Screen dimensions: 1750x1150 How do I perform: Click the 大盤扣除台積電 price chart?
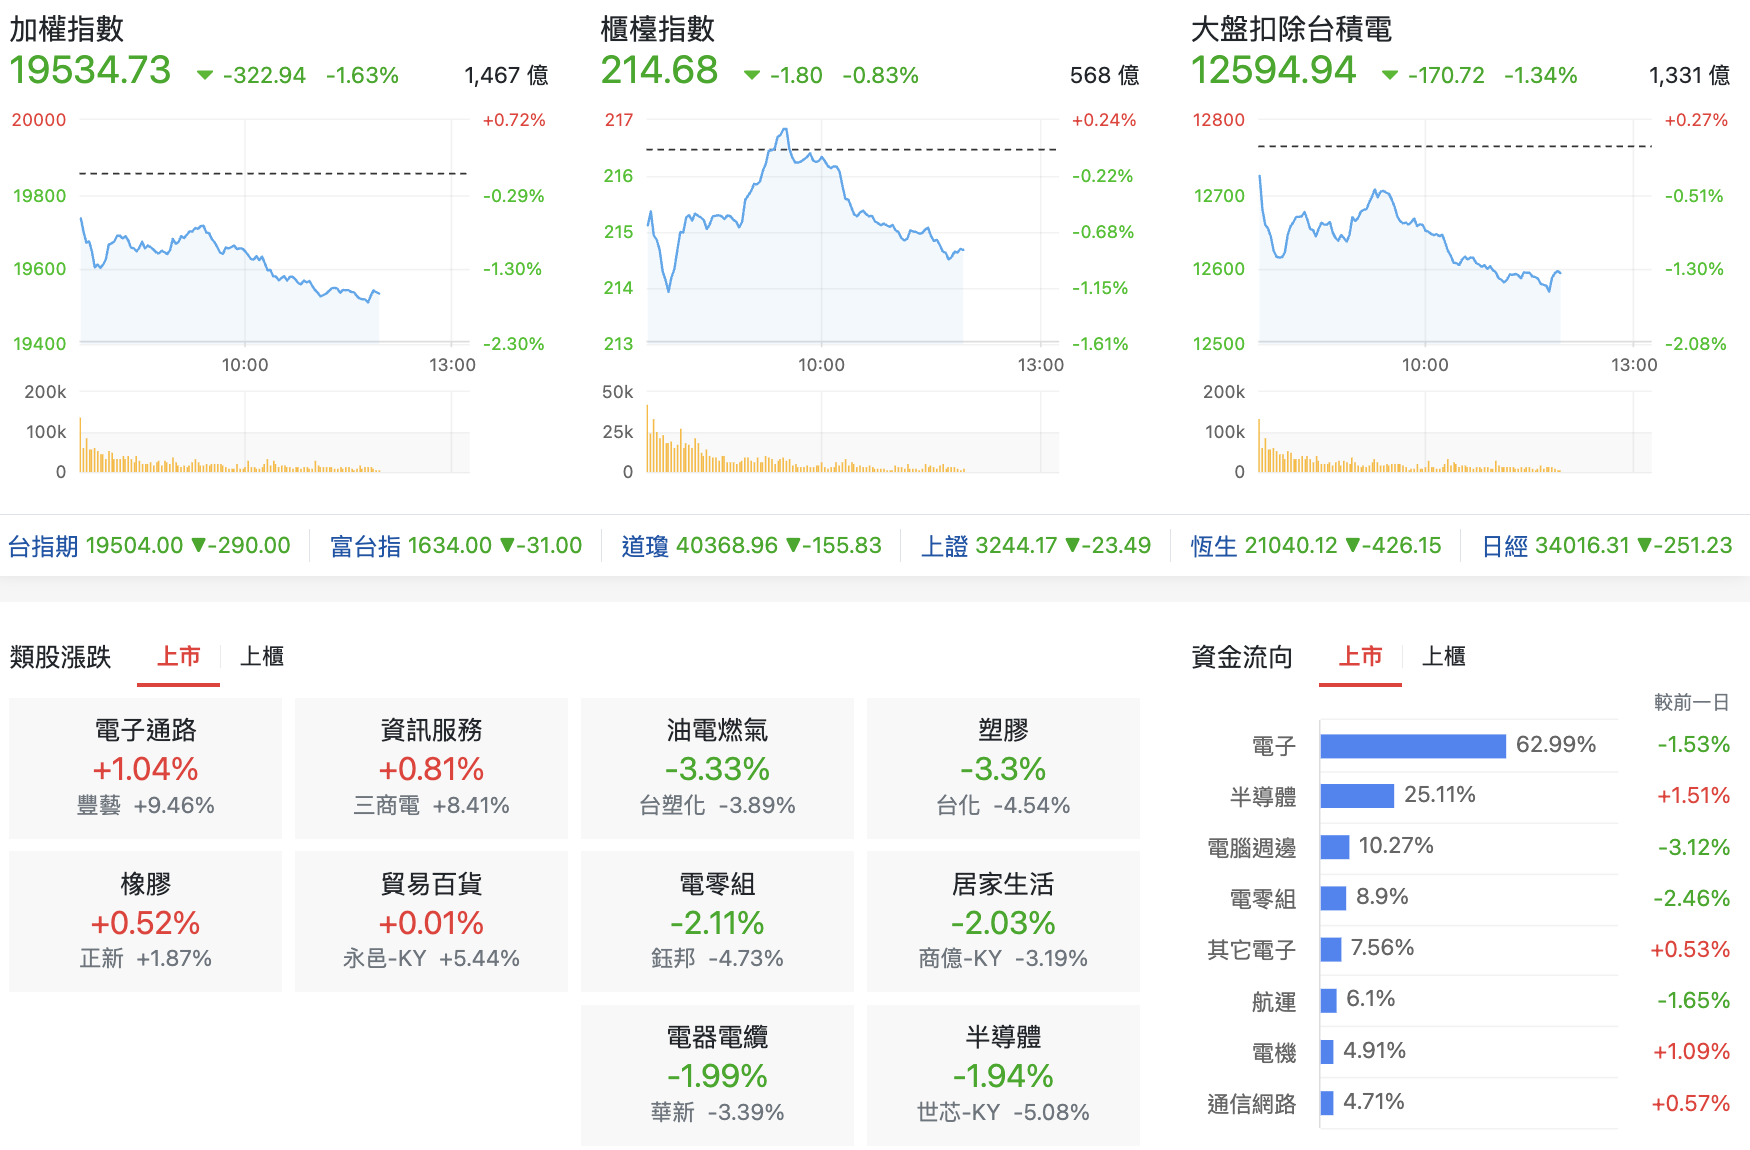click(1455, 232)
